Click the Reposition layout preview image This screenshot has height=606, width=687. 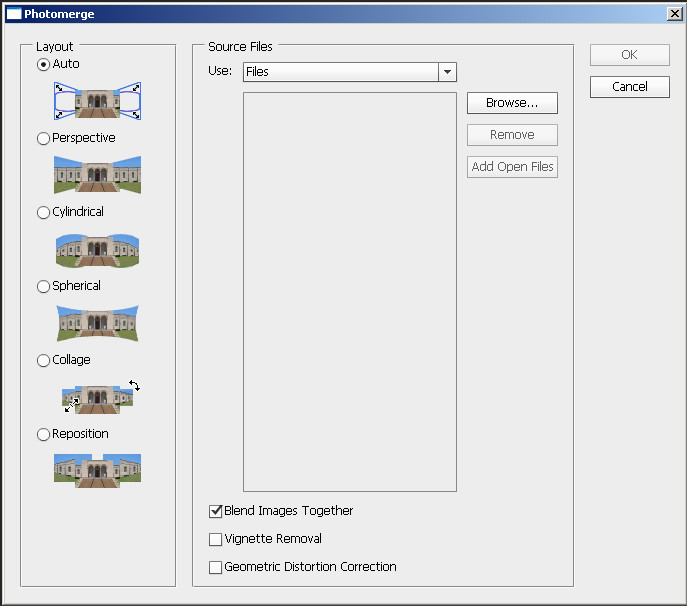pyautogui.click(x=97, y=471)
